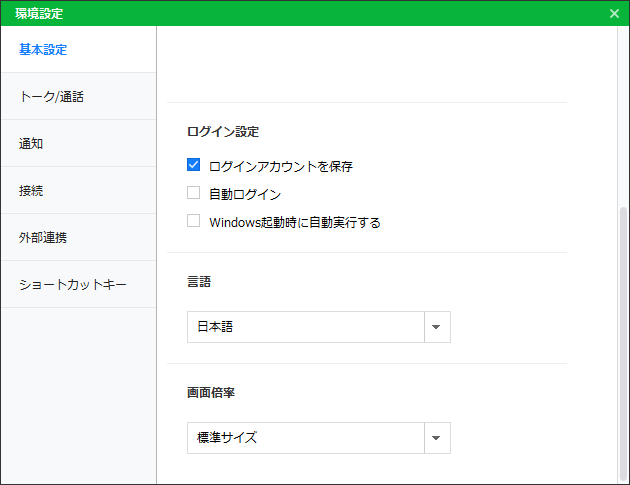Open the 日本語 language combo box
The height and width of the screenshot is (485, 630).
[x=306, y=327]
